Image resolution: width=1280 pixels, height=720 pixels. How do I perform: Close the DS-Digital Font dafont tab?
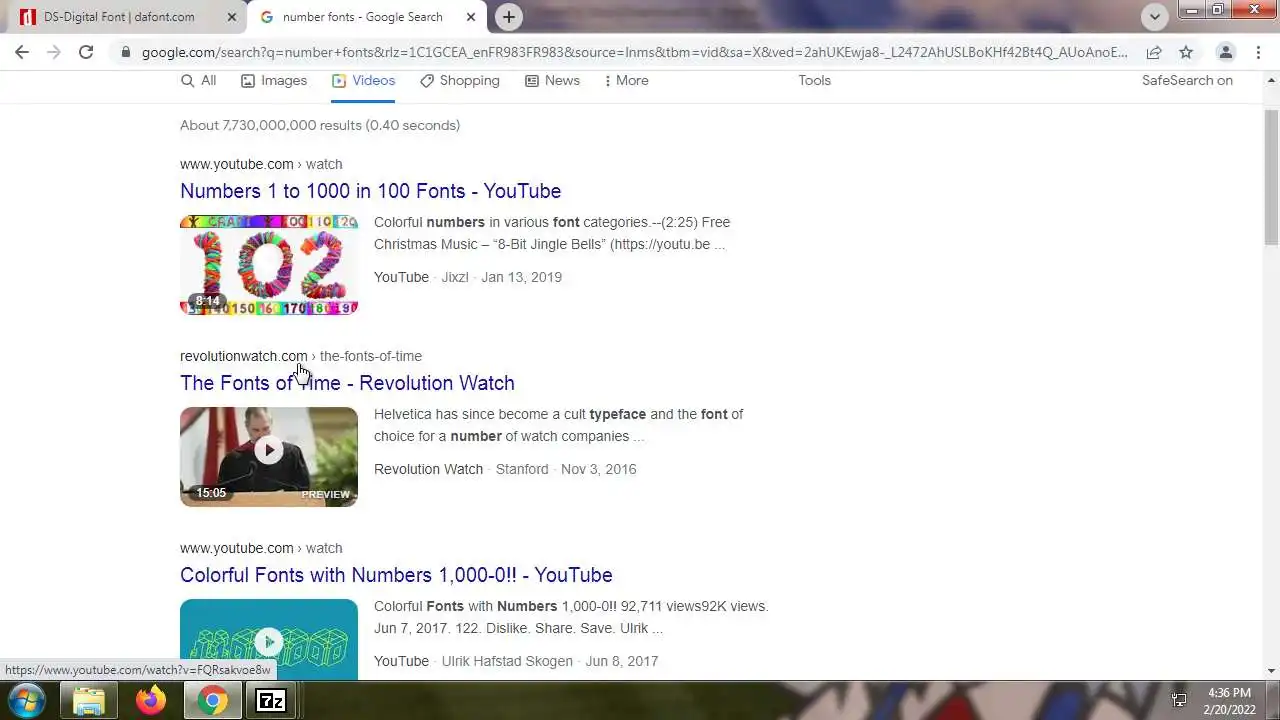click(x=232, y=17)
